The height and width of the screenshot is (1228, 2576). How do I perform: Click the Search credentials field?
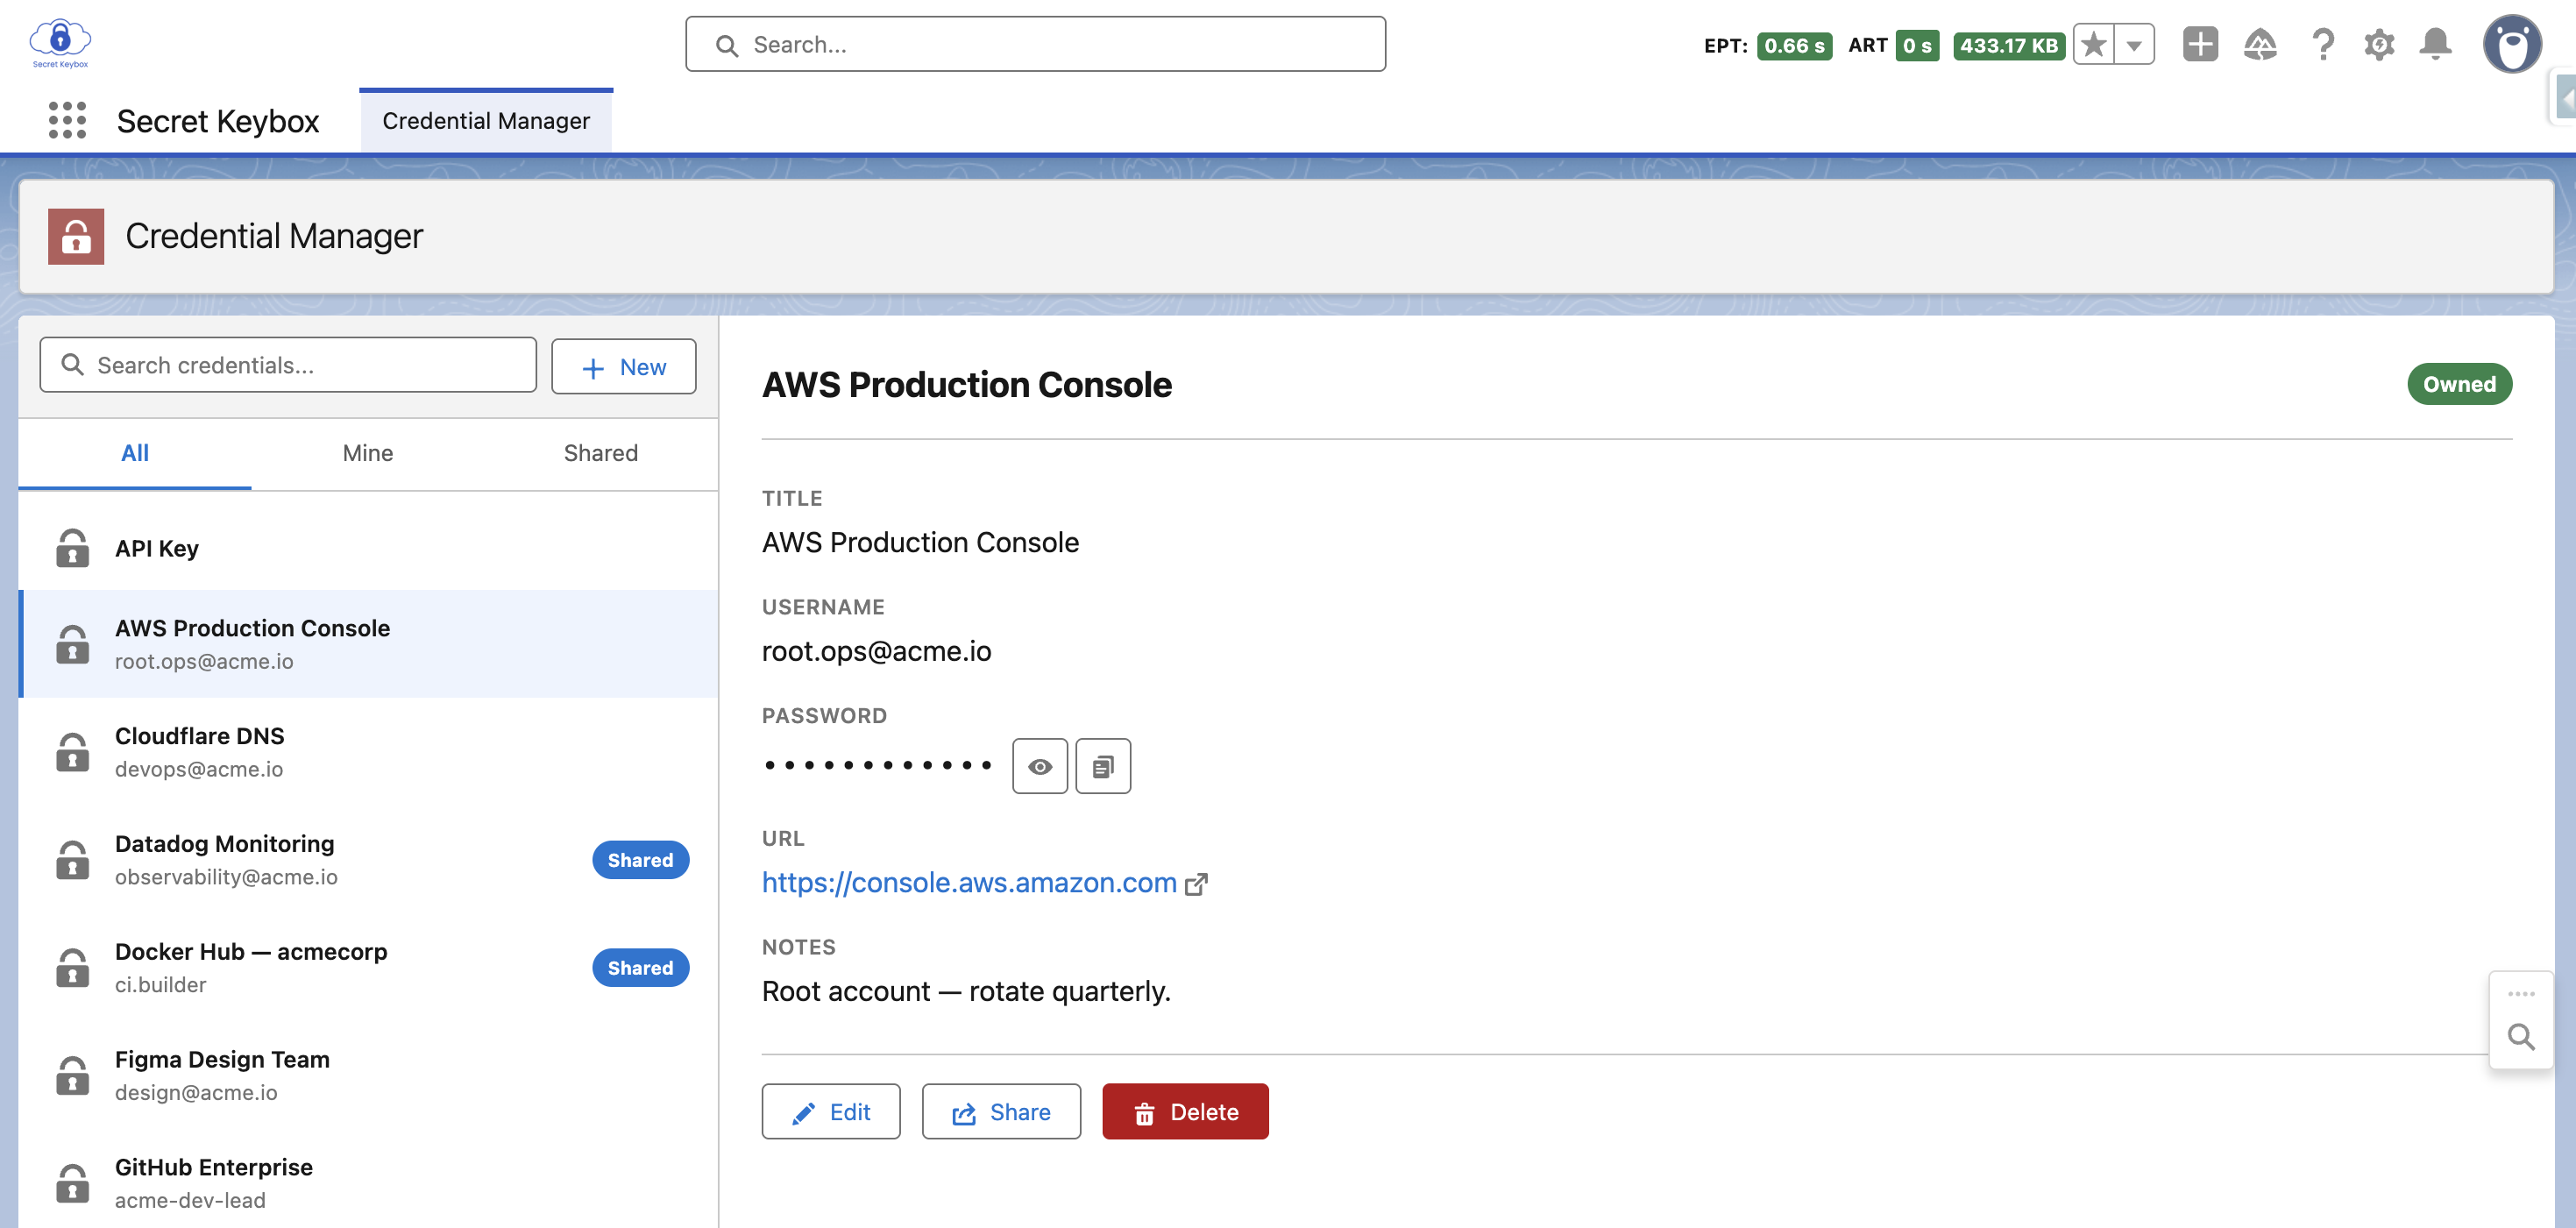pos(288,365)
